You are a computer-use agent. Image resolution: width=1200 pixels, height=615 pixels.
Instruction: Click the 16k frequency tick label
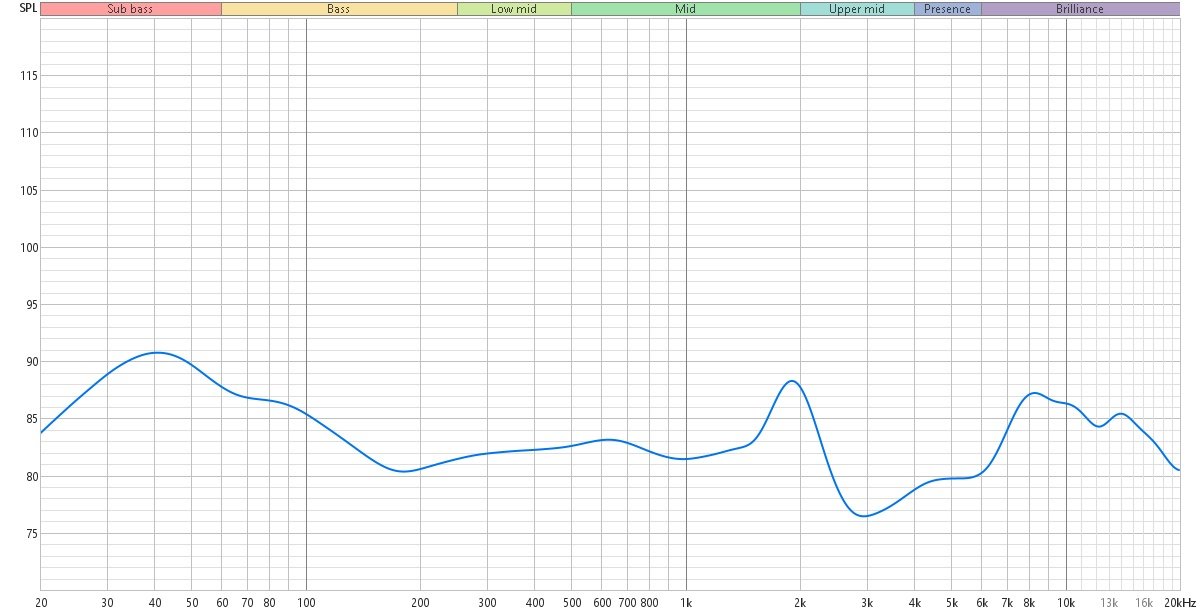click(1143, 603)
